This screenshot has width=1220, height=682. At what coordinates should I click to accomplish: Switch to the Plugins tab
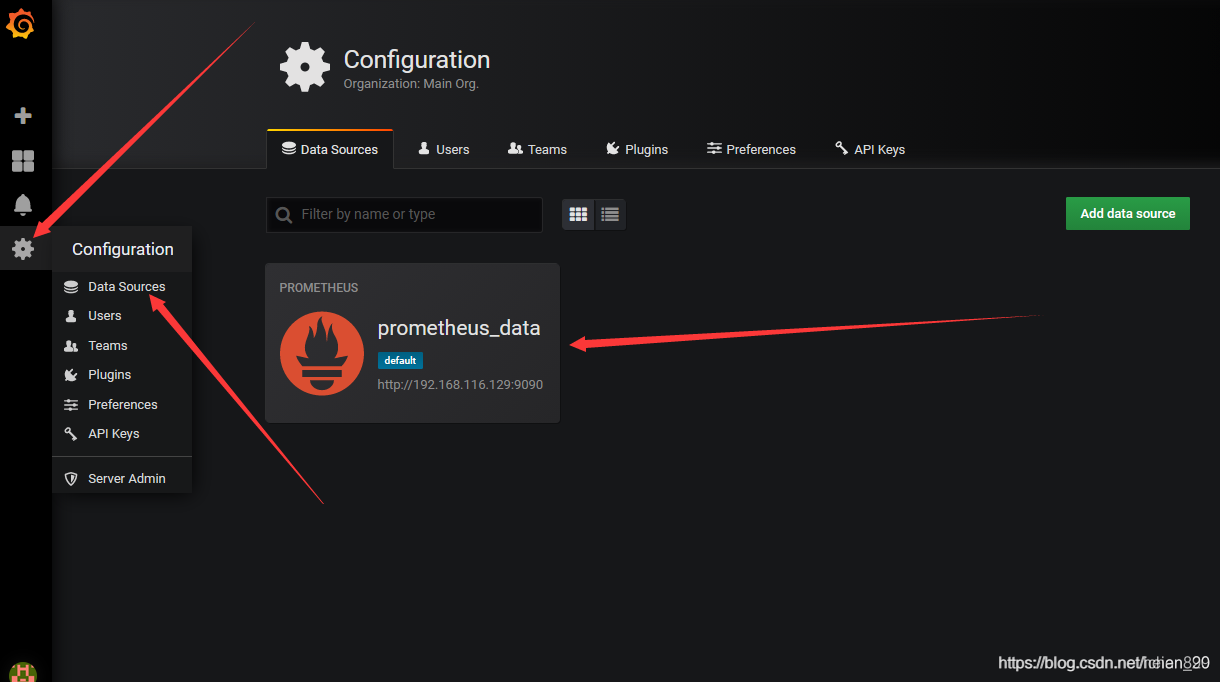637,149
